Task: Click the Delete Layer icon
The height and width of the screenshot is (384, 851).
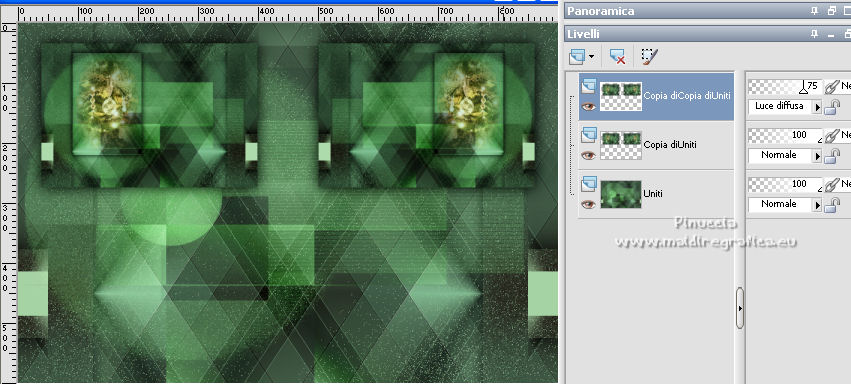Action: pos(617,56)
